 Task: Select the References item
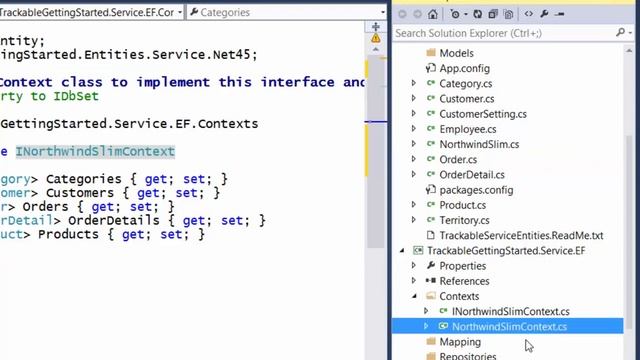coord(464,281)
